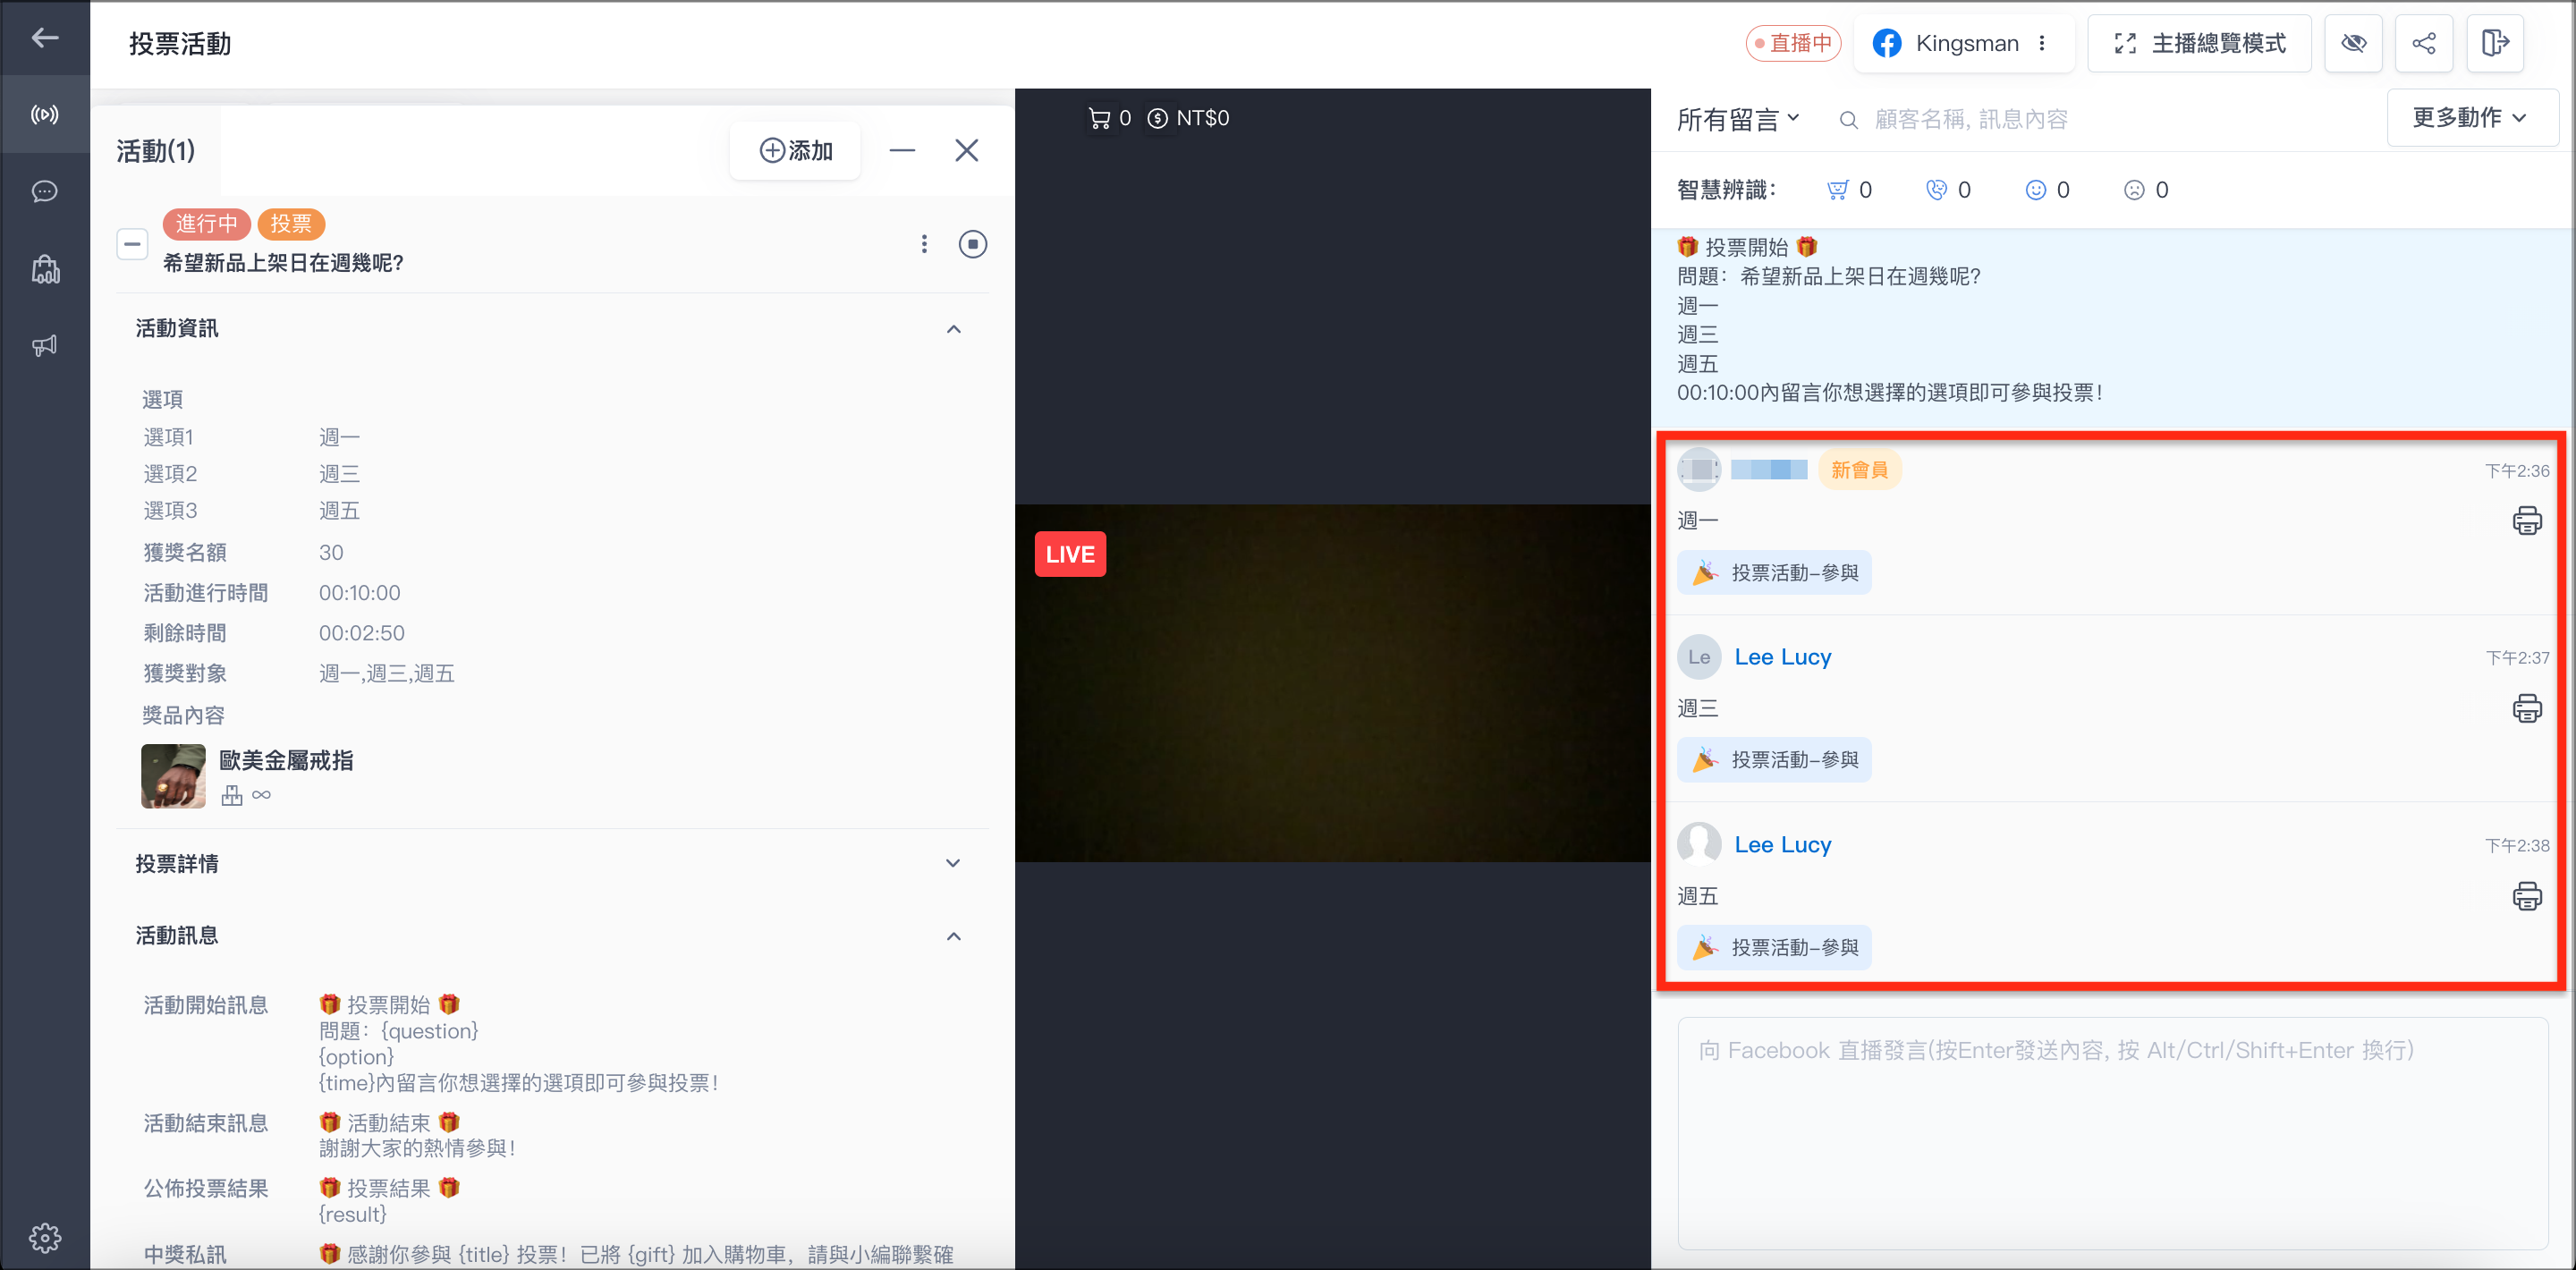Click the 歐美金屬戒指 prize name

click(286, 760)
